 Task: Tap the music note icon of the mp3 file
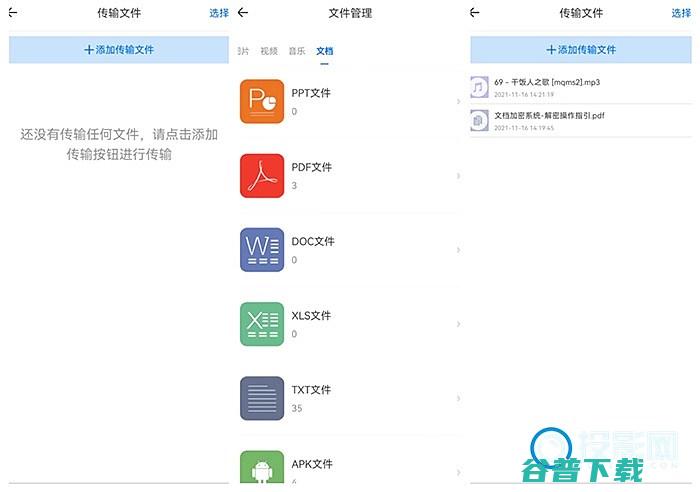479,87
